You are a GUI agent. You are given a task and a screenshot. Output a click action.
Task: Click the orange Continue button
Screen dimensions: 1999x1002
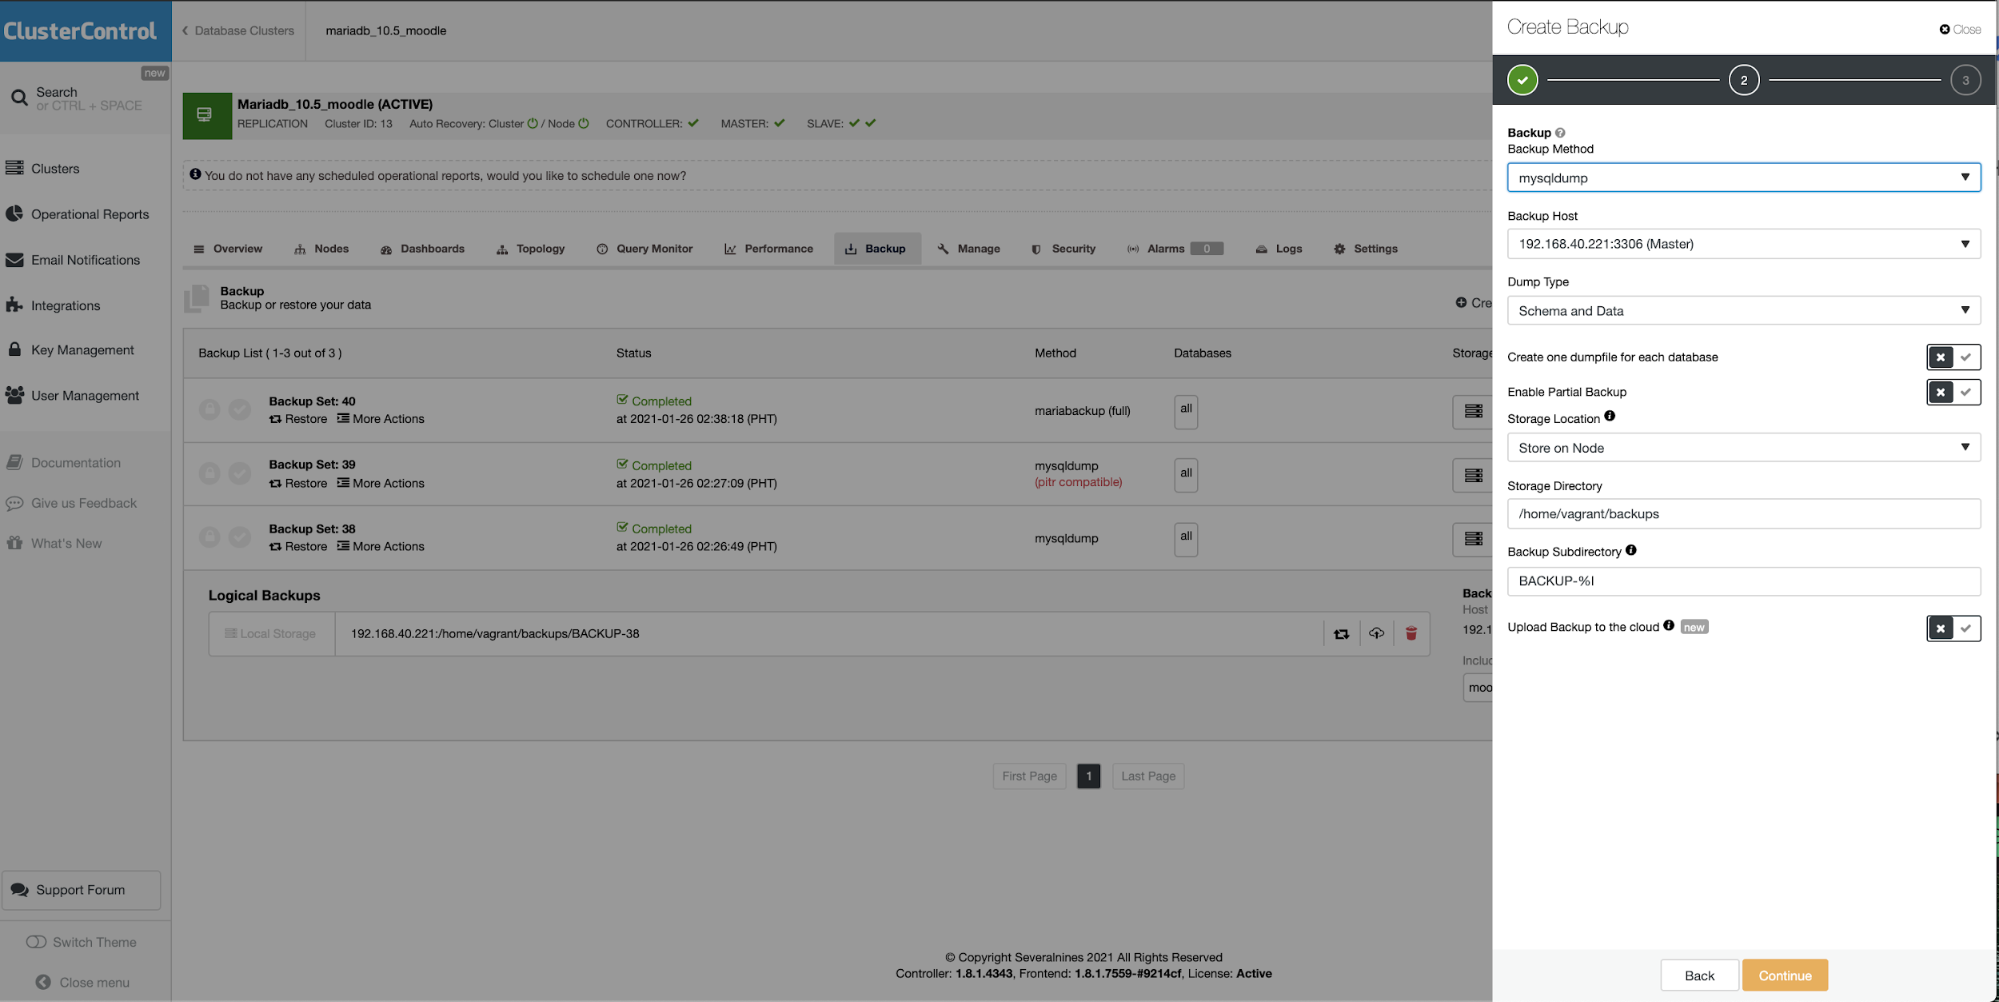click(x=1785, y=976)
